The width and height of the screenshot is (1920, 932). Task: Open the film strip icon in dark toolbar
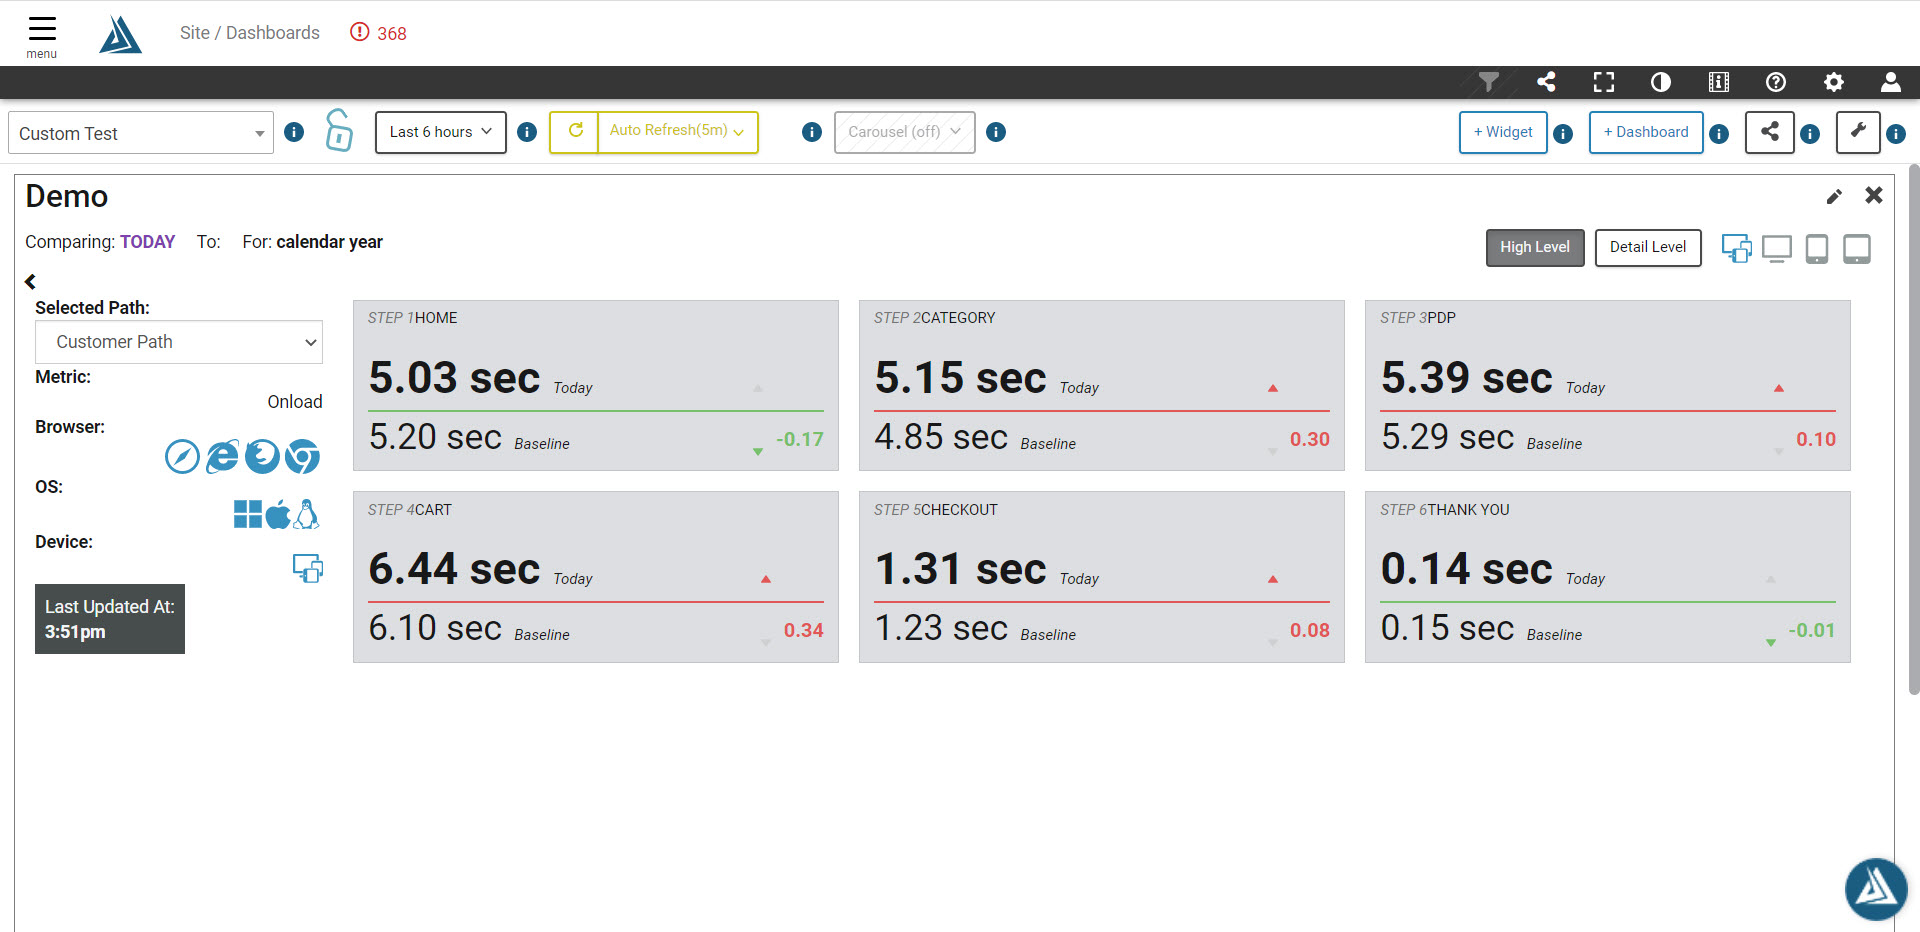click(1719, 82)
